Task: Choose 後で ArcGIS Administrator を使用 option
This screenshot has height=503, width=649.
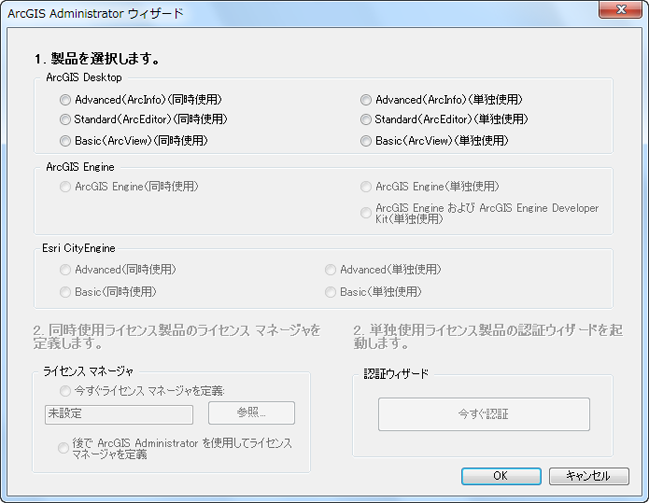Action: click(63, 448)
